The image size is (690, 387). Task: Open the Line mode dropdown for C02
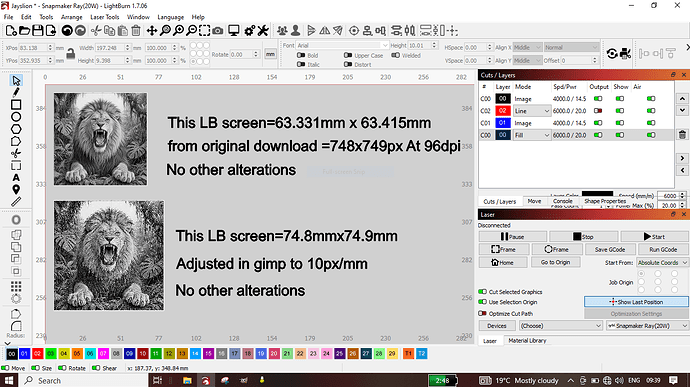(532, 111)
